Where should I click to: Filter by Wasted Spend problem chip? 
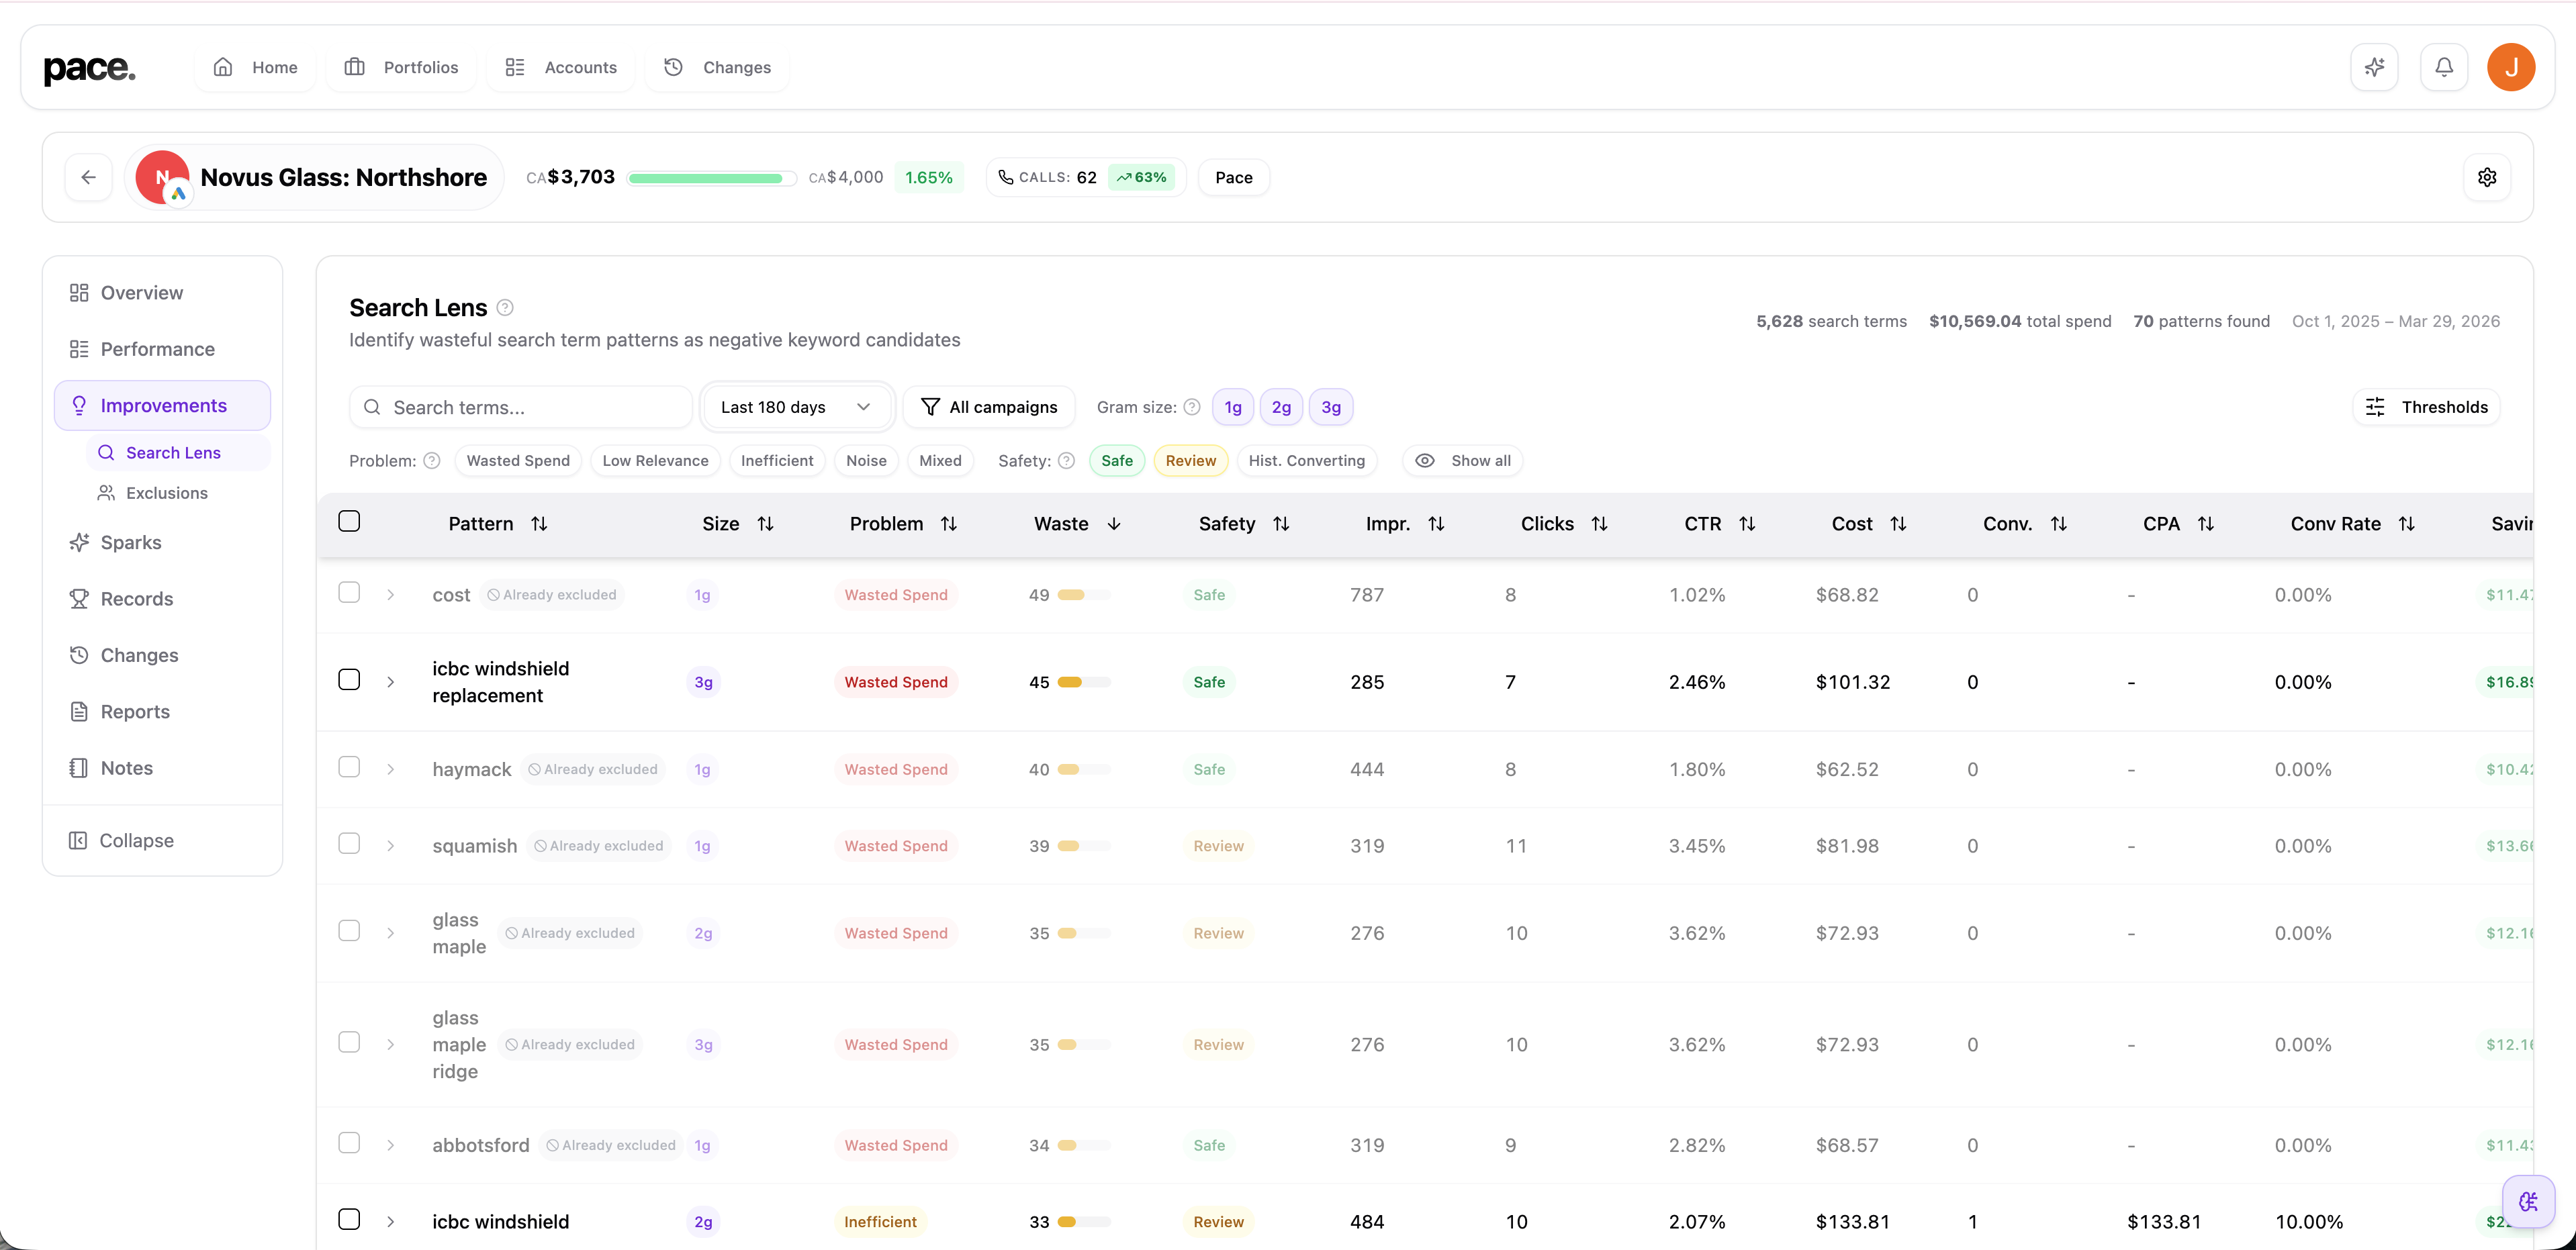click(x=517, y=460)
